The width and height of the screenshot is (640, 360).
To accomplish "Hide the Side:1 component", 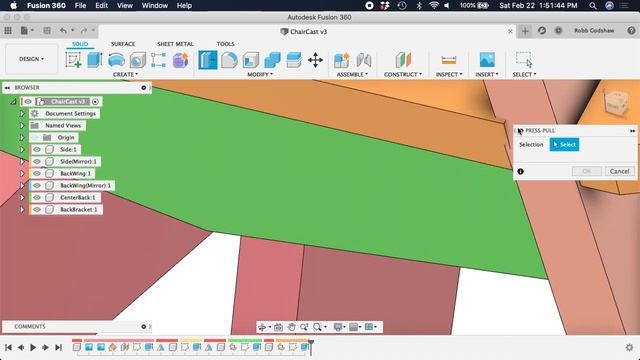I will (x=37, y=150).
